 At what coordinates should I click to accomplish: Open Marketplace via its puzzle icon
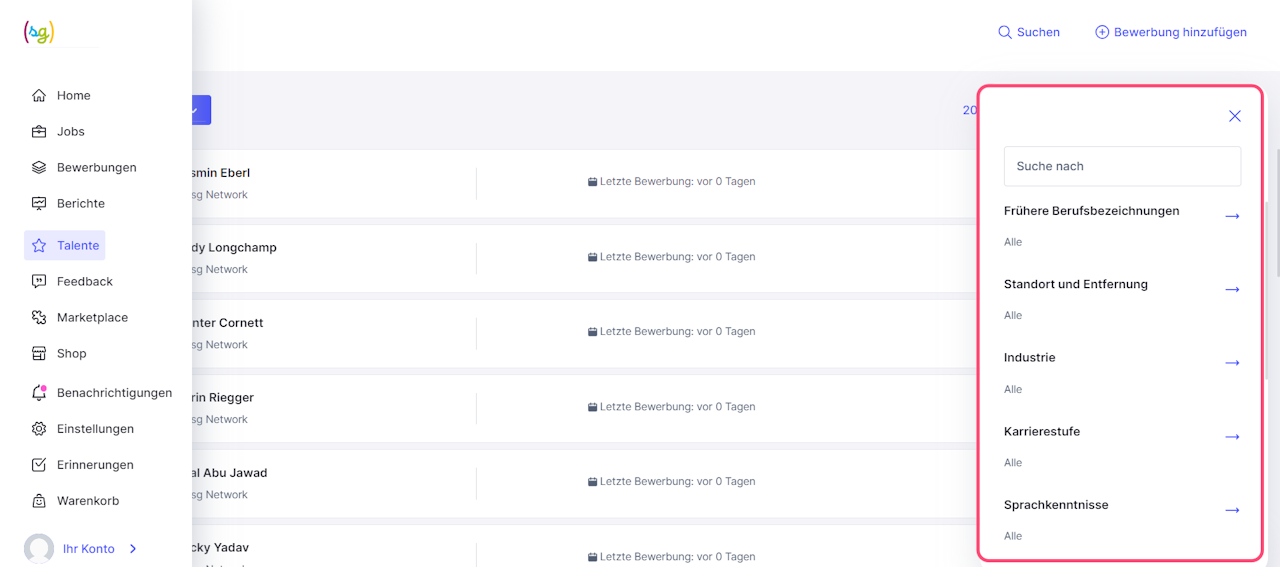pos(39,318)
